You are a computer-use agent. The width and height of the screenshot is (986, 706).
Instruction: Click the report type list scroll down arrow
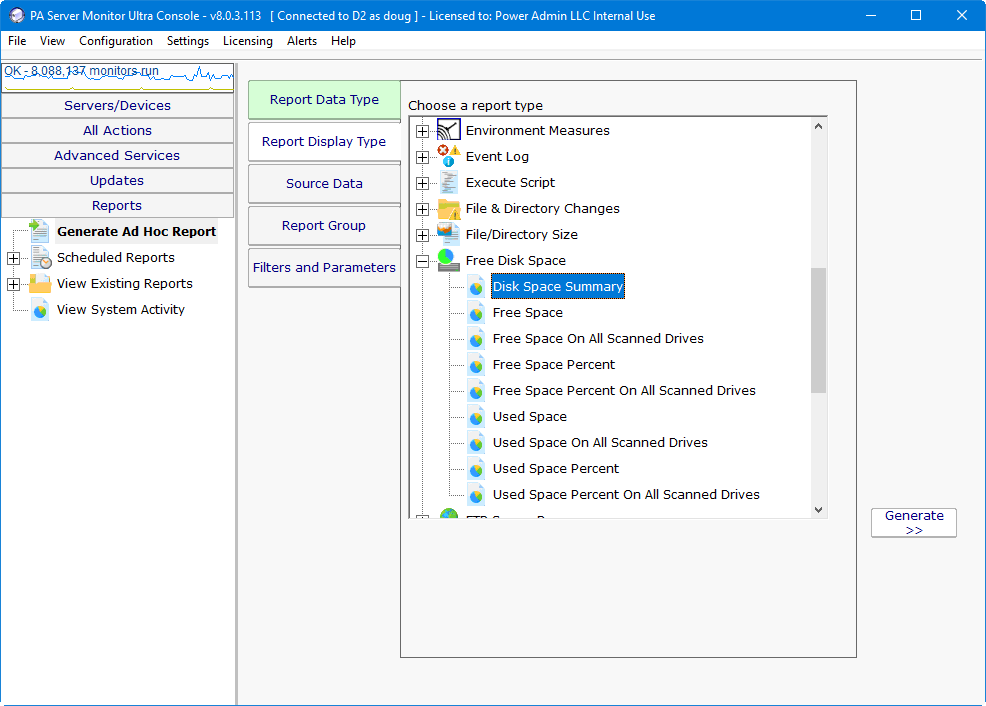tap(818, 510)
